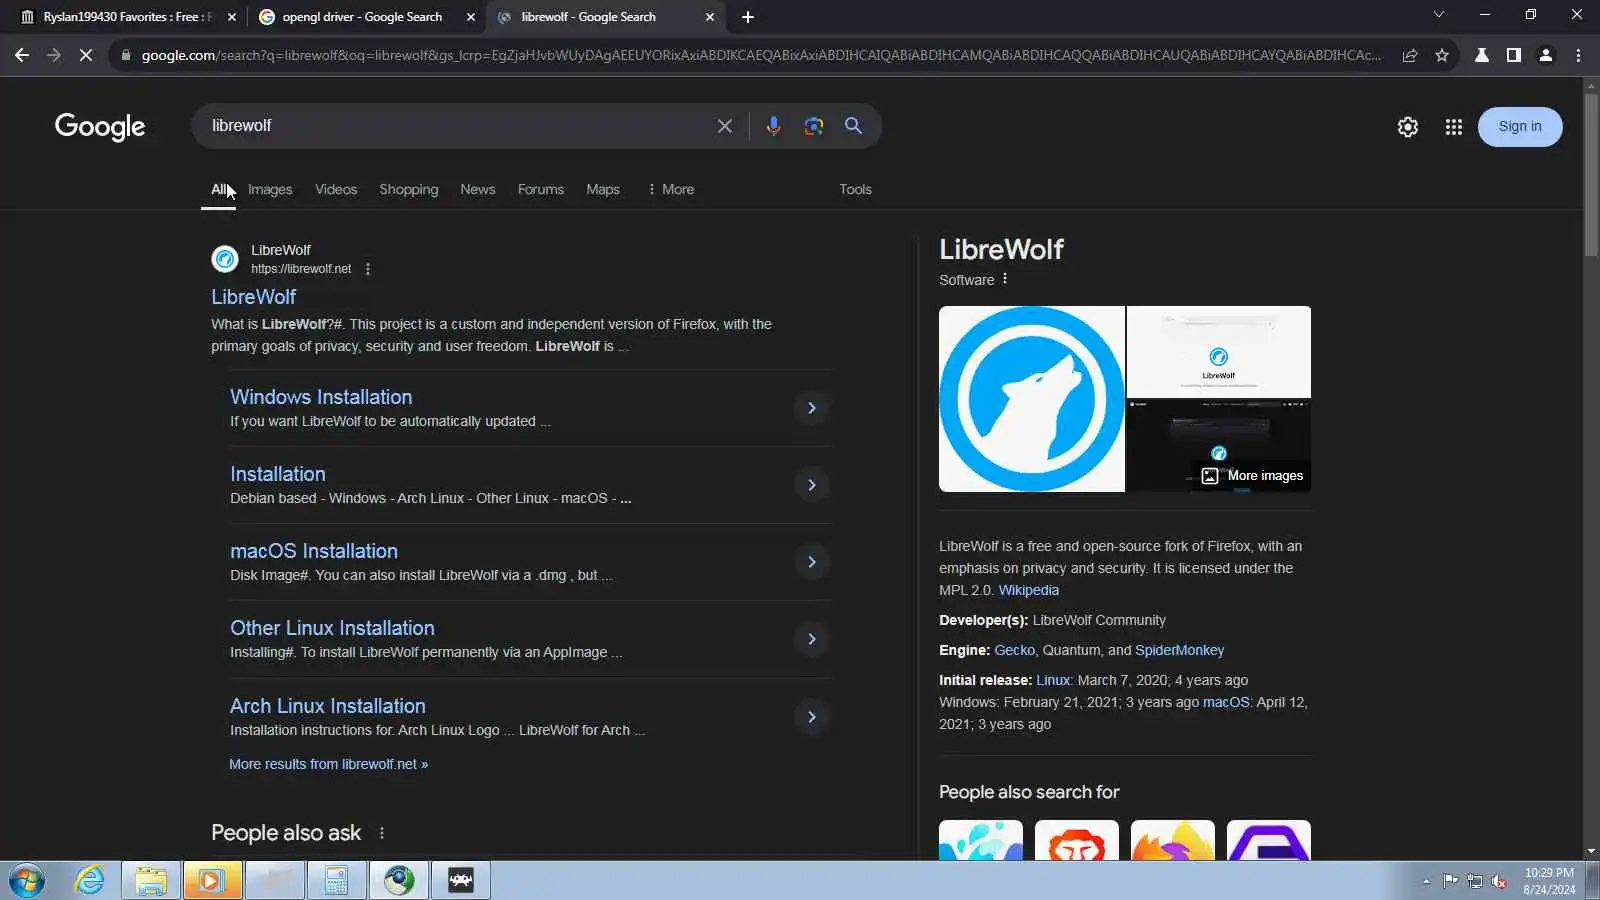This screenshot has width=1600, height=900.
Task: Select the Shopping search tab
Action: click(408, 189)
